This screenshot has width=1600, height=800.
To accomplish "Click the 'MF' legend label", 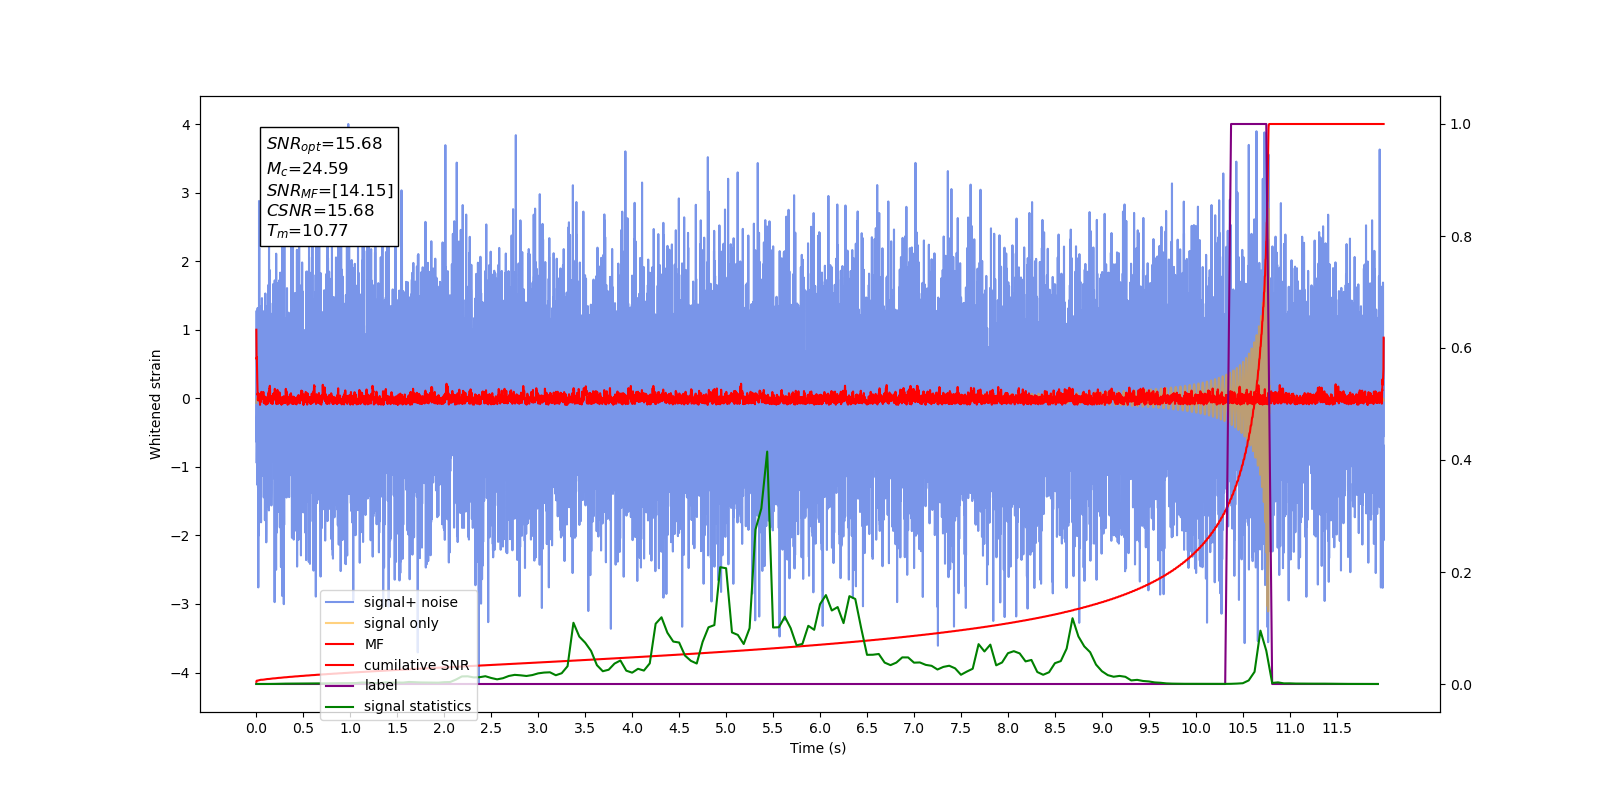I will (x=374, y=644).
